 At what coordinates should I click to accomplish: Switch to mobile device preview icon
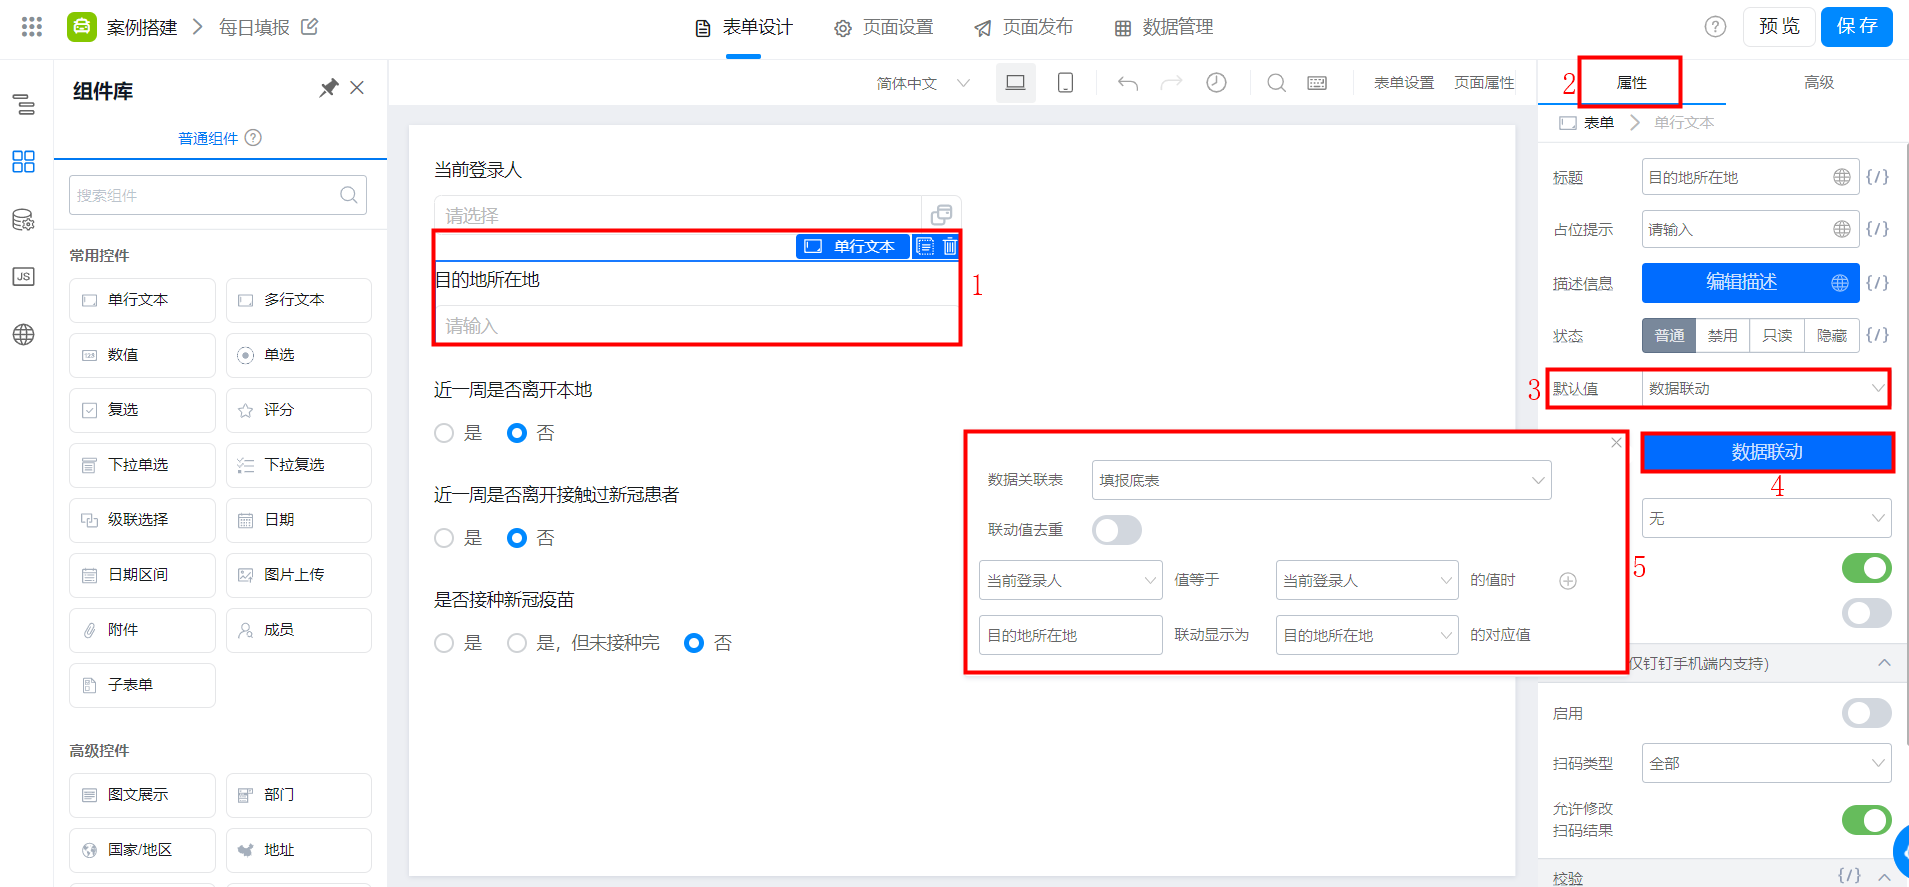tap(1065, 83)
